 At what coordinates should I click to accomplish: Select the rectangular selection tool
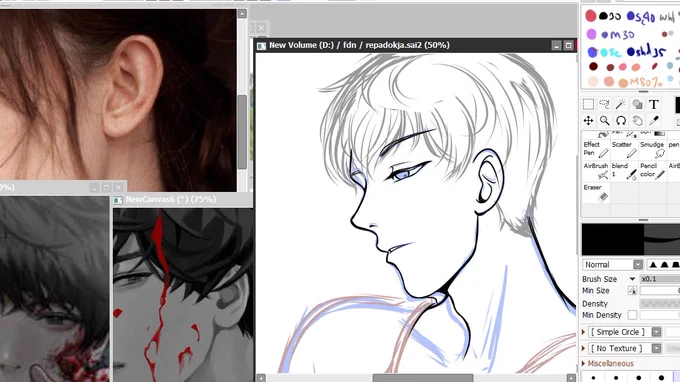tap(588, 104)
